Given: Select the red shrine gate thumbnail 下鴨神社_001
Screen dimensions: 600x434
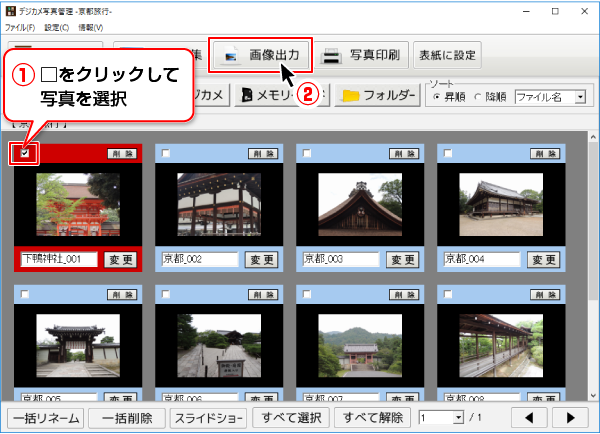Looking at the screenshot, I should click(78, 204).
